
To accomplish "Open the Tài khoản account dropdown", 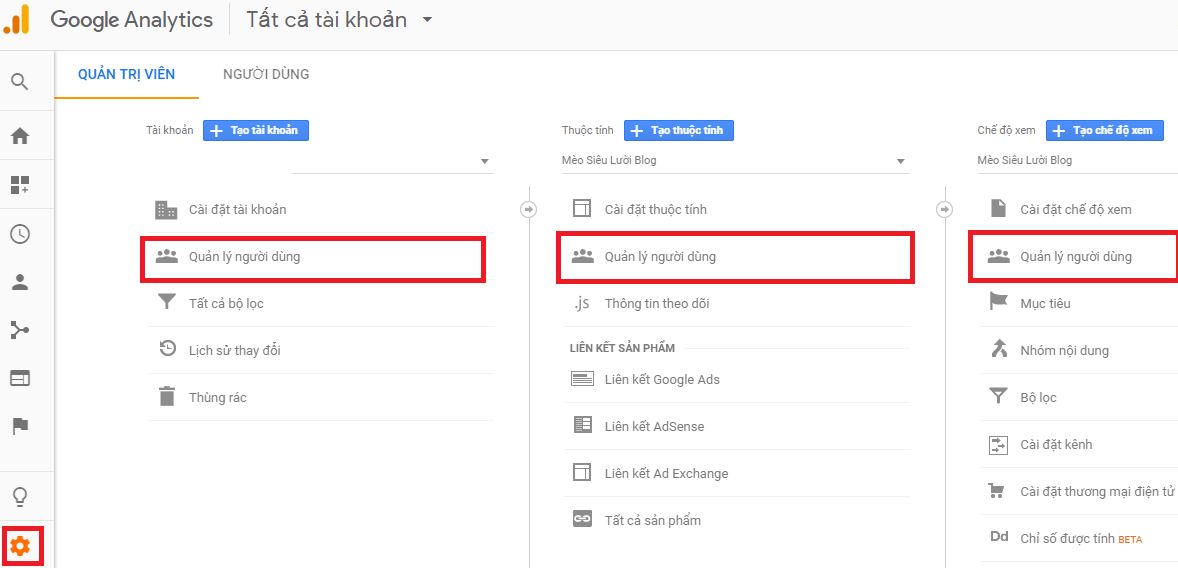I will click(393, 161).
